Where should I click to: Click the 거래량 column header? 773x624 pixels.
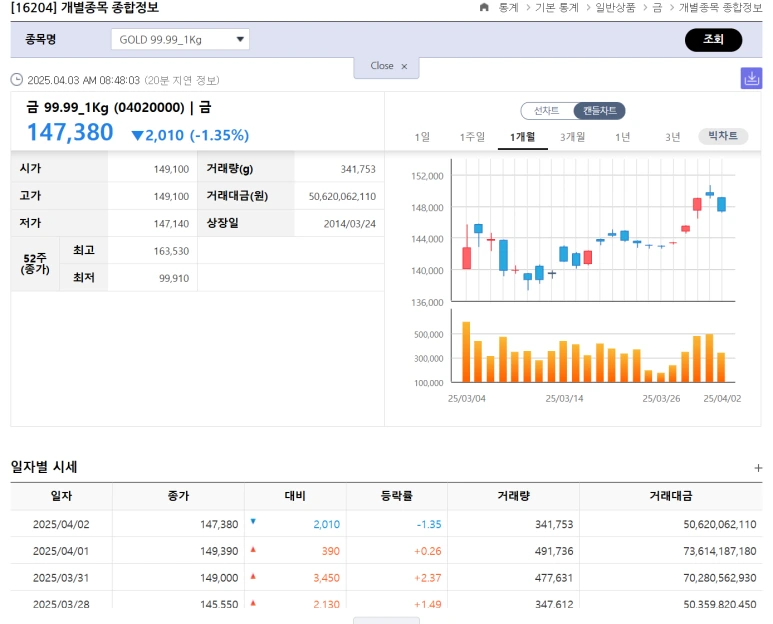point(514,496)
